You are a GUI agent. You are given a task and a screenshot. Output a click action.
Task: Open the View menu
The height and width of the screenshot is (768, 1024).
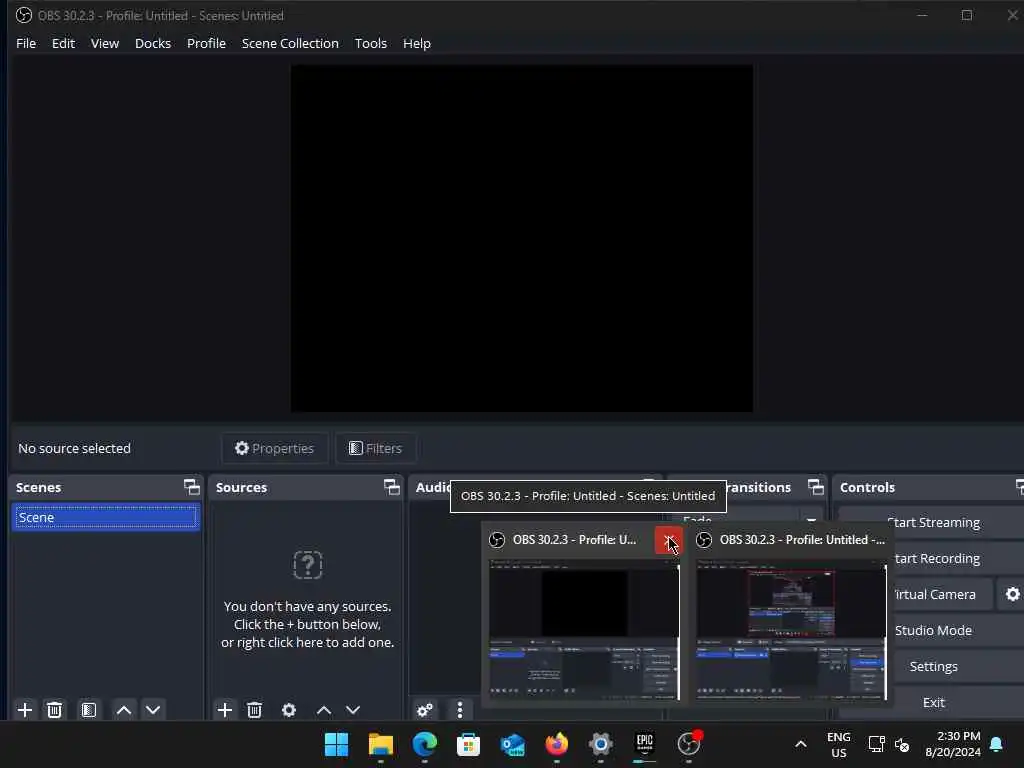(104, 43)
